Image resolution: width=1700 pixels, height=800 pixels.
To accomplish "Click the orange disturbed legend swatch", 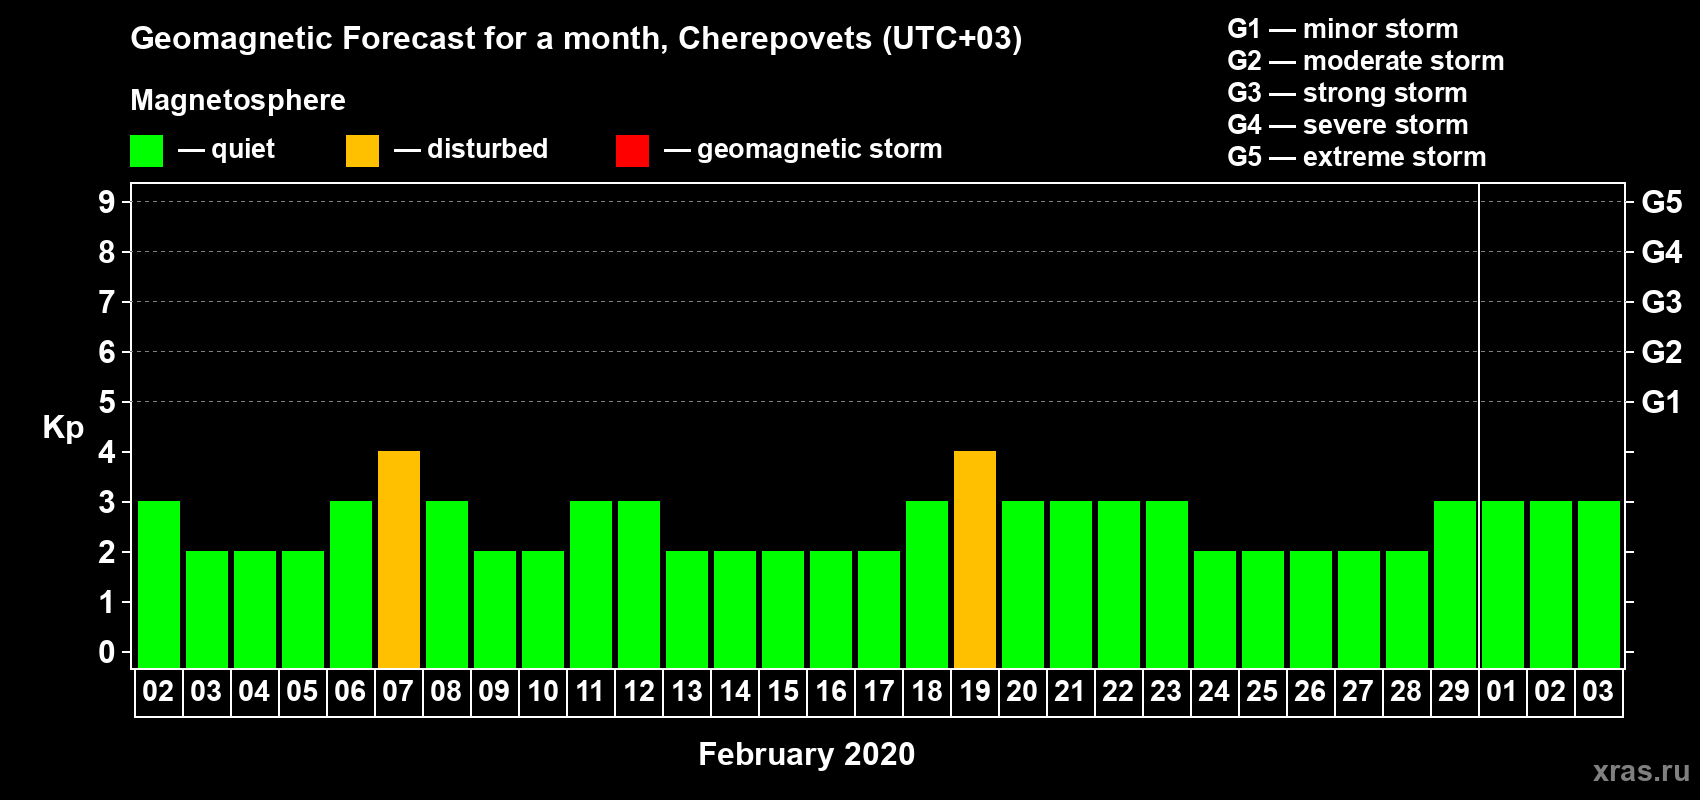I will pos(362,151).
